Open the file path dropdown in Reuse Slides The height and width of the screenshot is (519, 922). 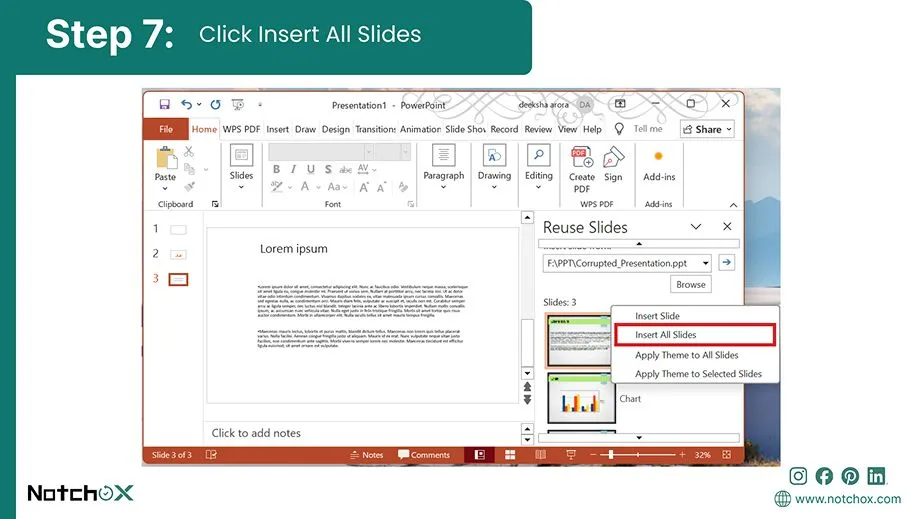(706, 263)
